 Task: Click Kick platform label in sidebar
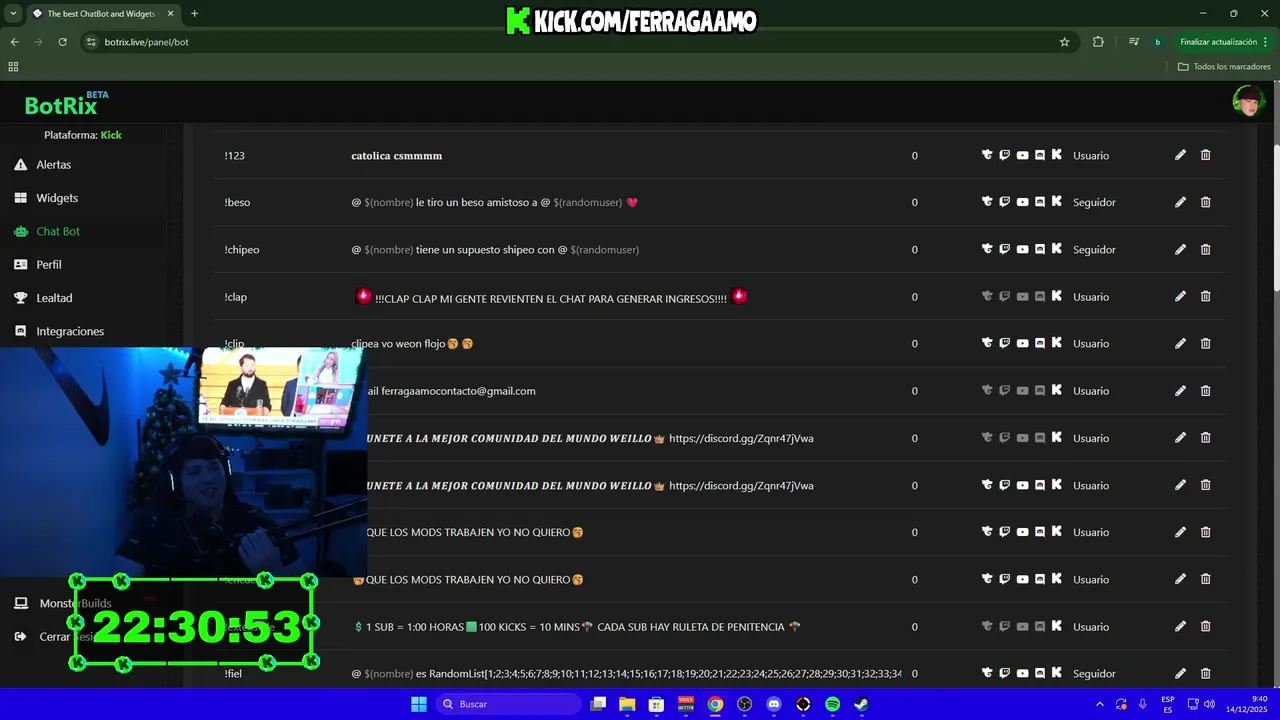tap(111, 135)
